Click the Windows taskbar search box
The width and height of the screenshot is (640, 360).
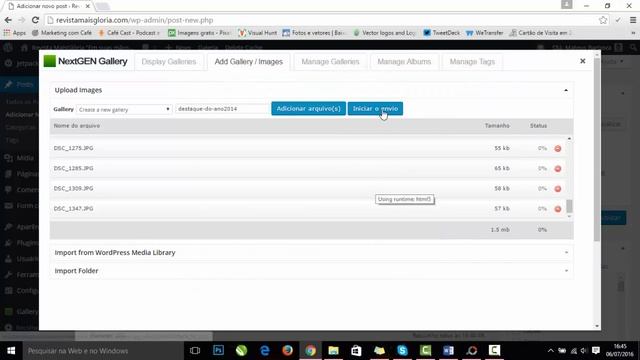coord(102,351)
